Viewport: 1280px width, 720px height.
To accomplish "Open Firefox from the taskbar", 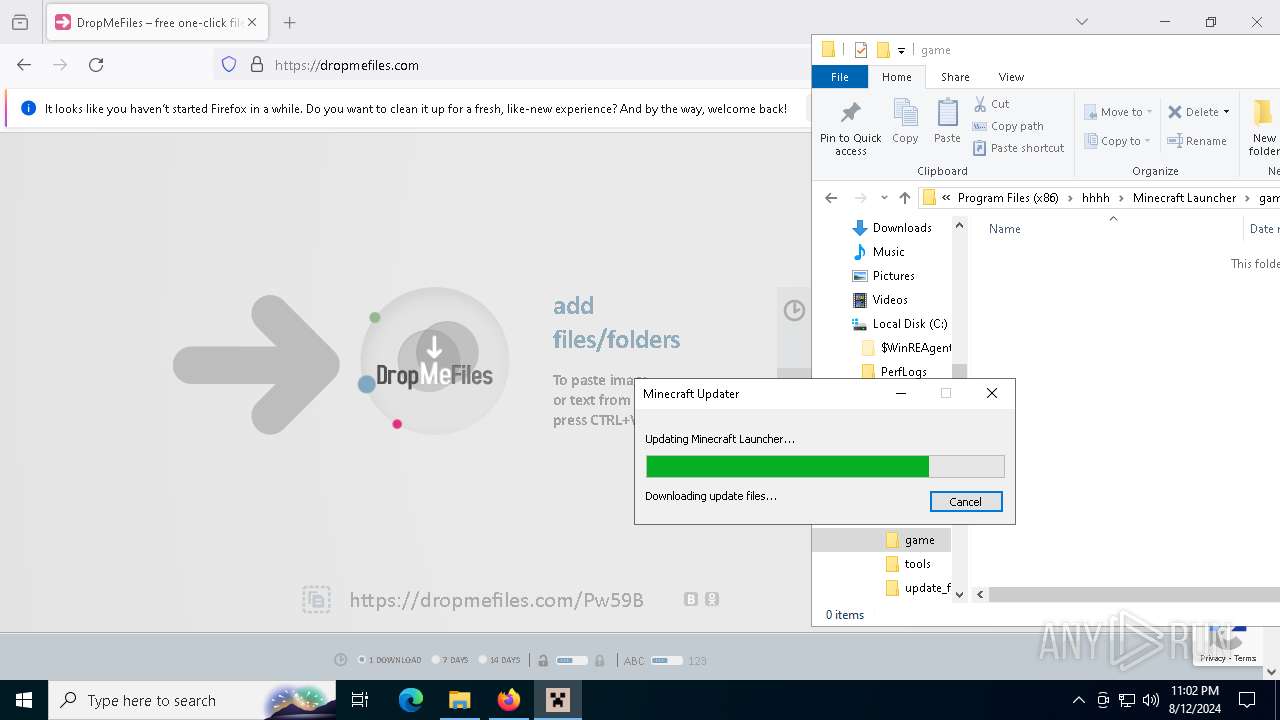I will [x=509, y=700].
